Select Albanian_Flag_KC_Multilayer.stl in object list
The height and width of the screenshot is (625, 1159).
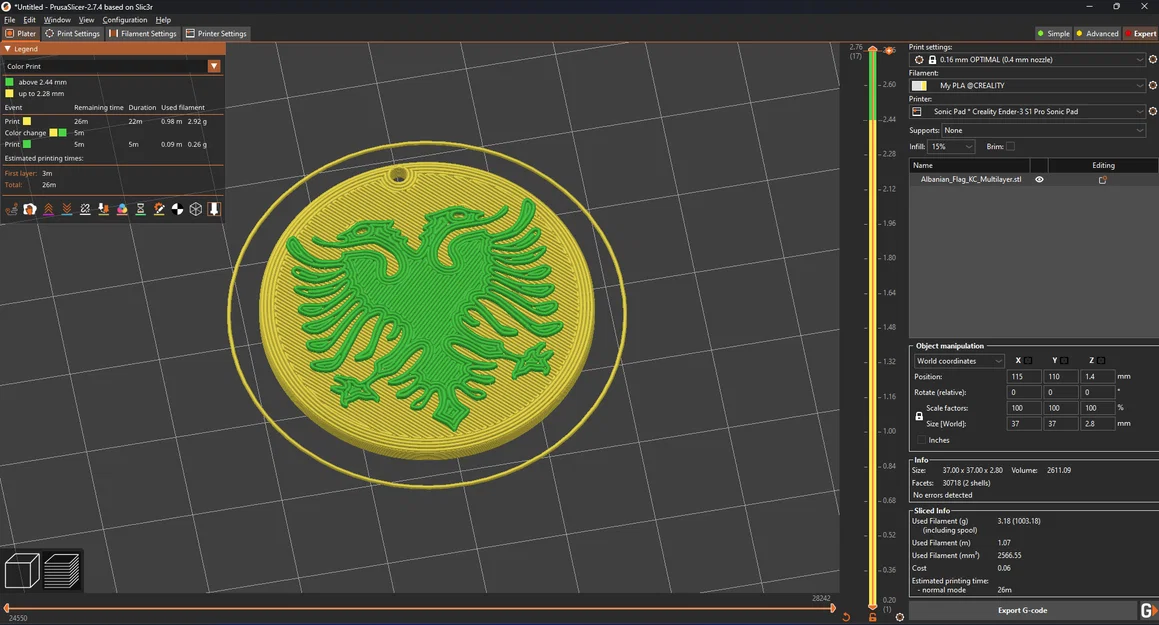point(971,180)
